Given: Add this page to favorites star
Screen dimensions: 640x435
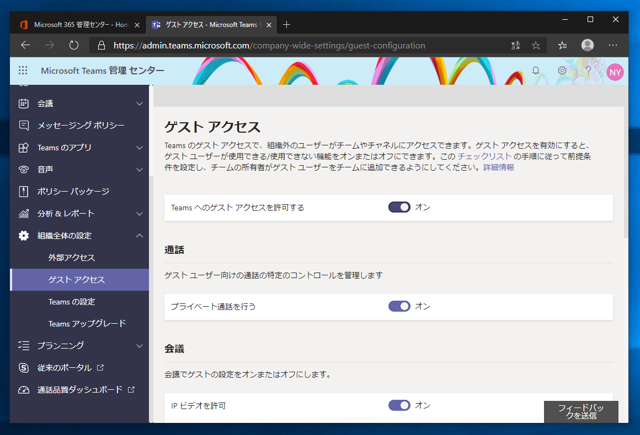Looking at the screenshot, I should point(536,45).
